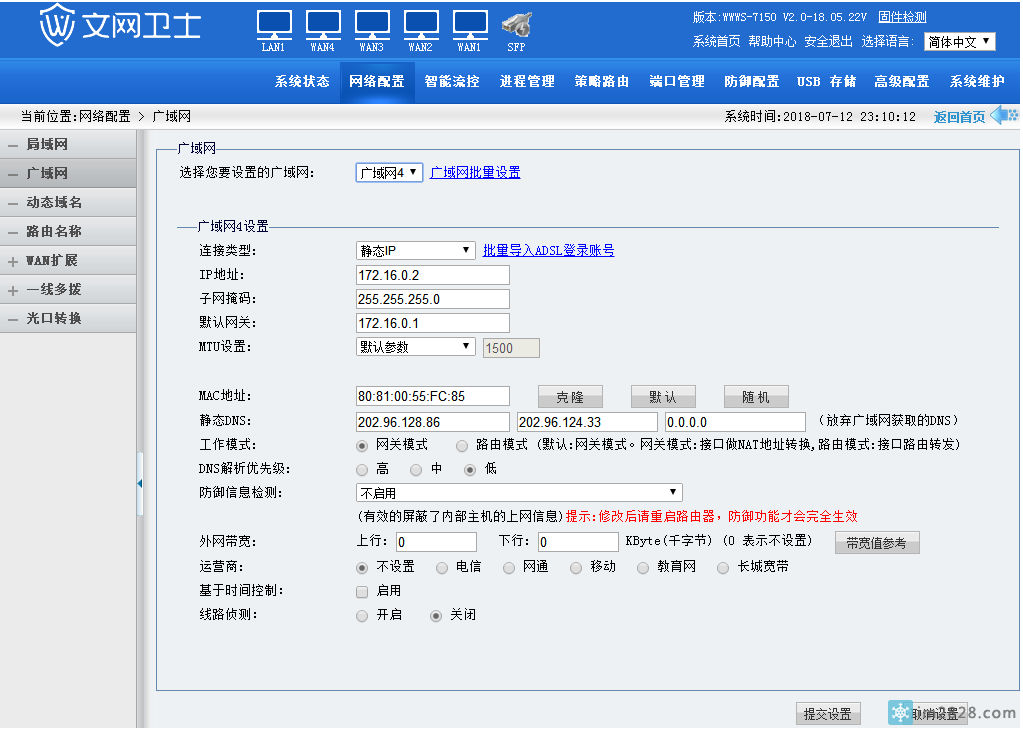This screenshot has height=730, width=1023.
Task: Click the WAN3 port icon
Action: click(x=372, y=24)
